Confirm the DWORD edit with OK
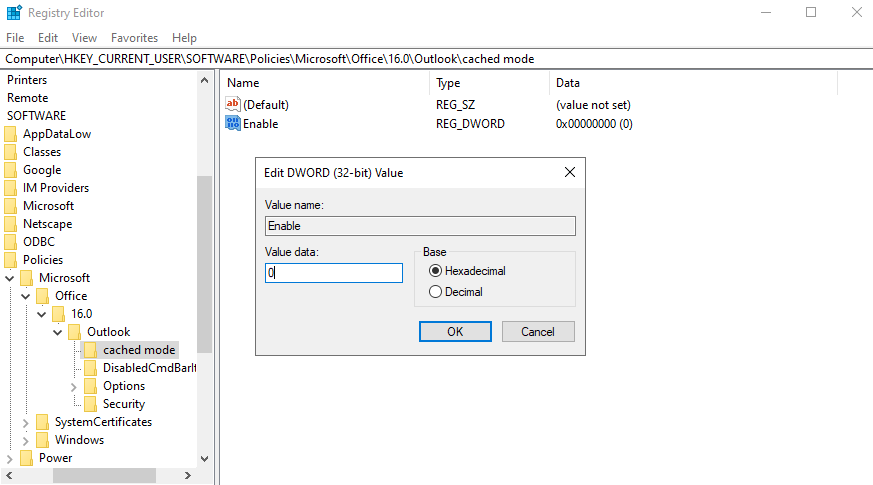Screen dimensions: 873x485 coord(455,331)
